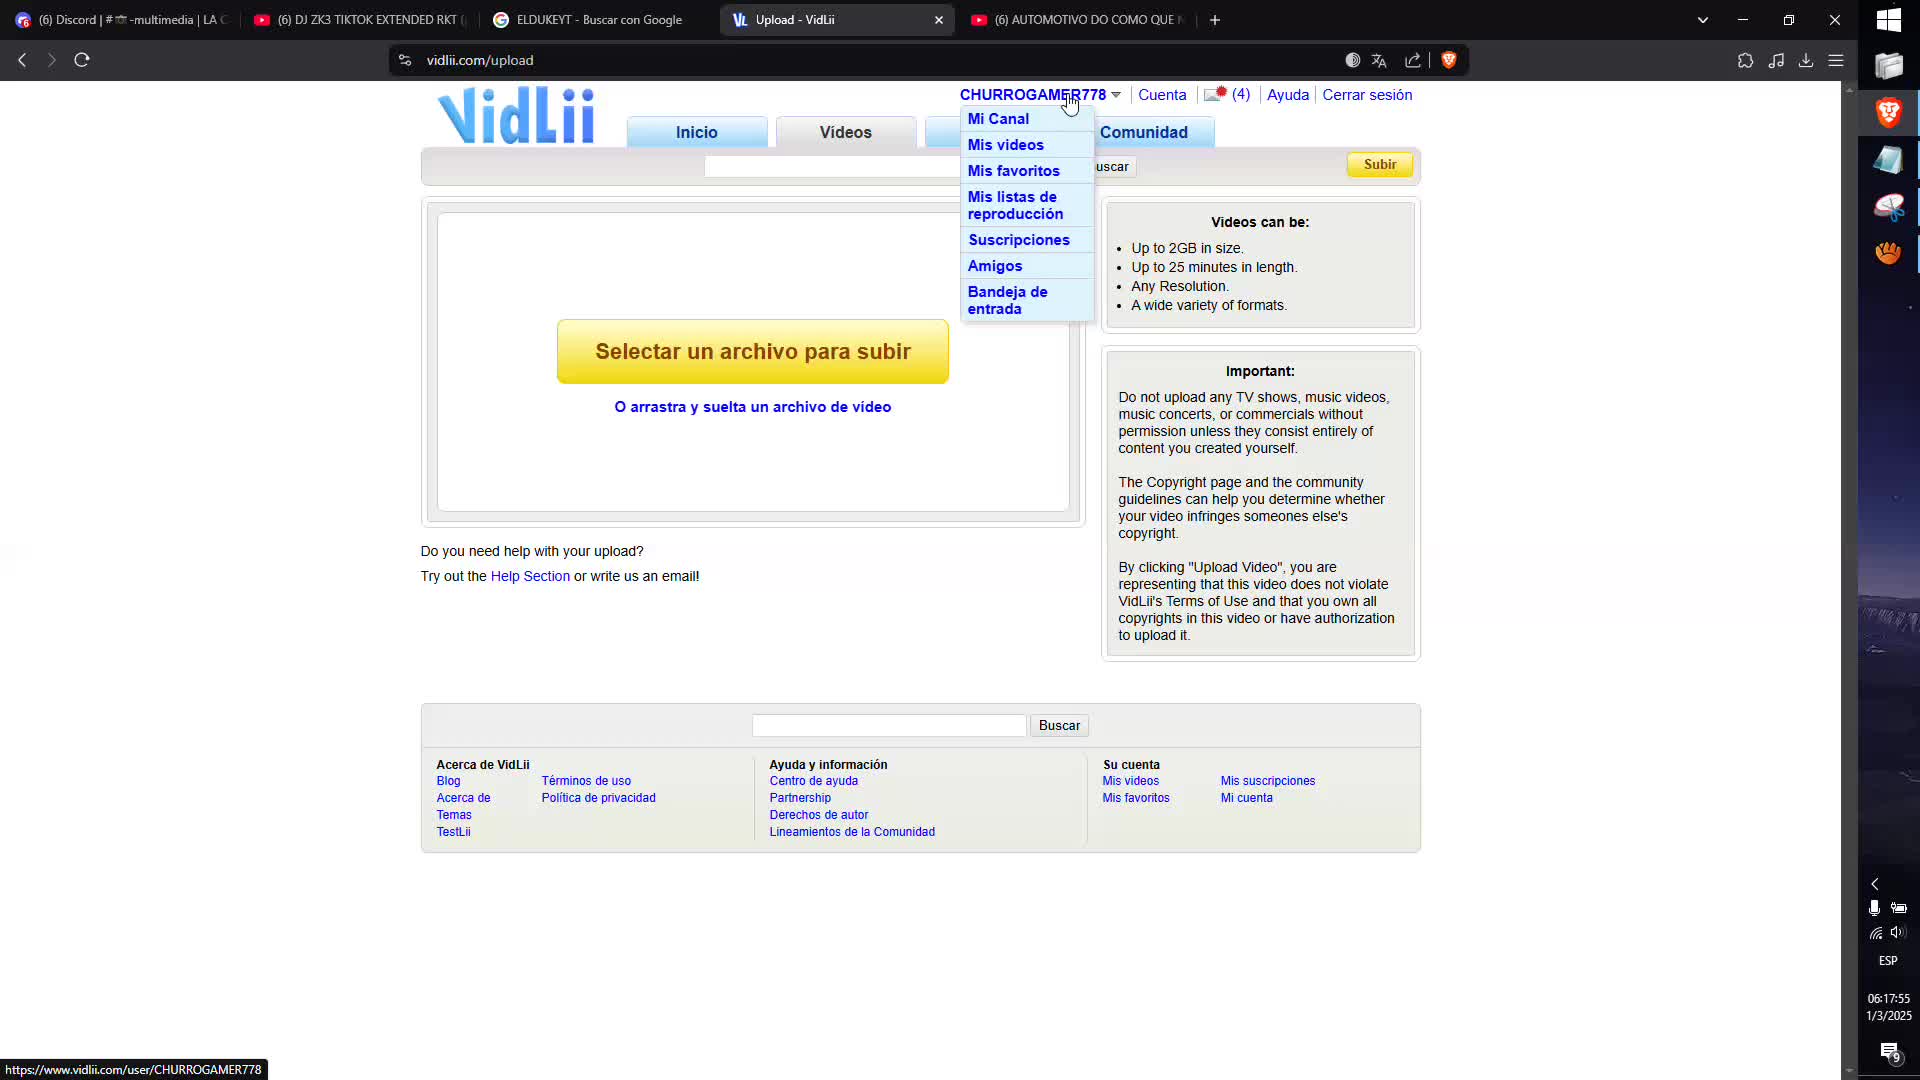Screen dimensions: 1920x1080
Task: Click the Cuenta link
Action: 1162,95
